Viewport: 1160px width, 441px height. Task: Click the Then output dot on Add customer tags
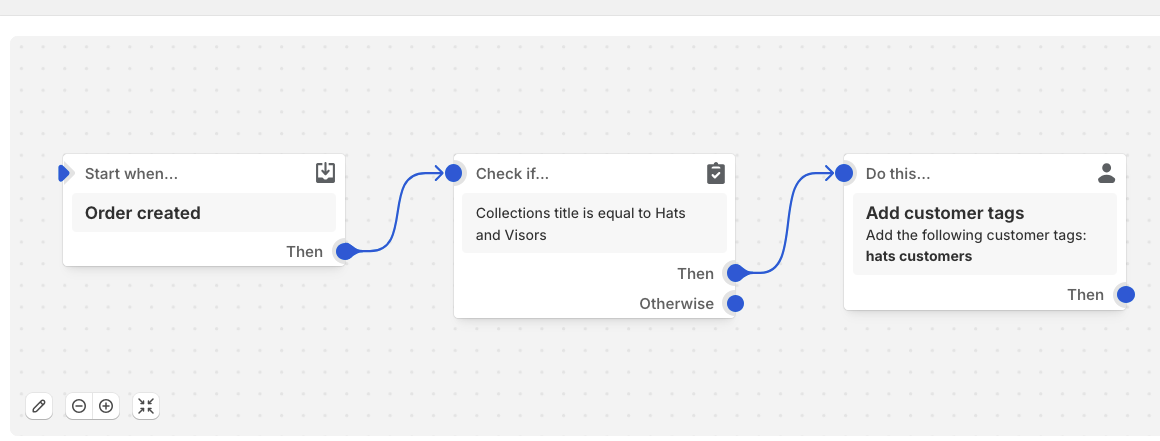(1125, 294)
